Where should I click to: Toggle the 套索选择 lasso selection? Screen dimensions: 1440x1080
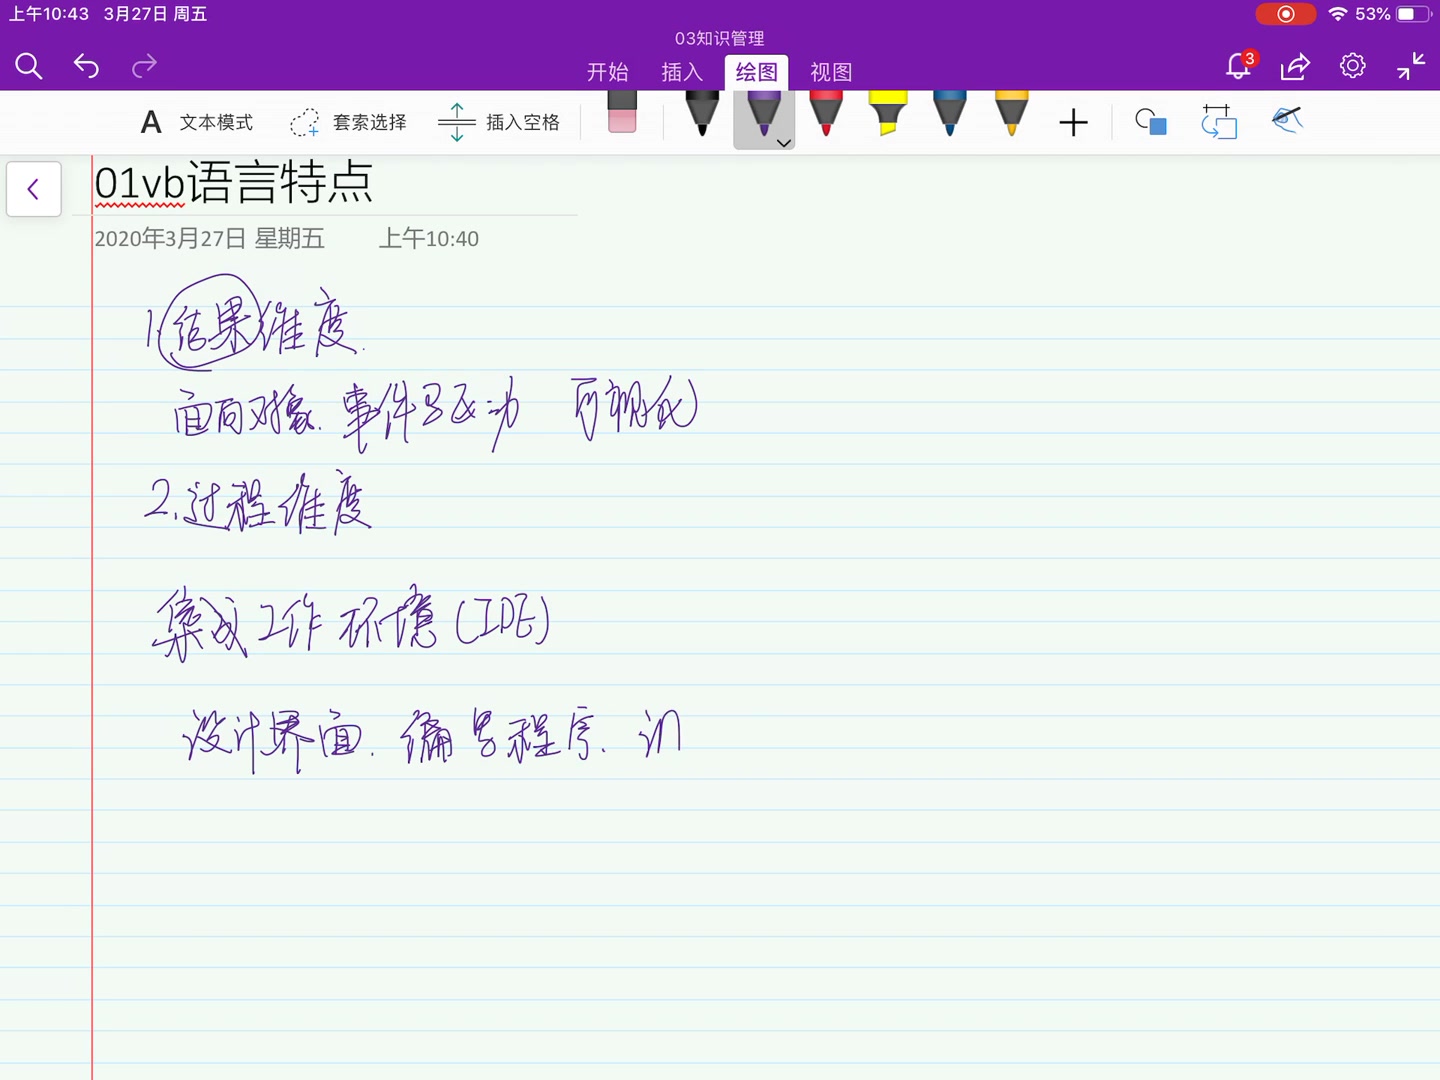(x=348, y=121)
